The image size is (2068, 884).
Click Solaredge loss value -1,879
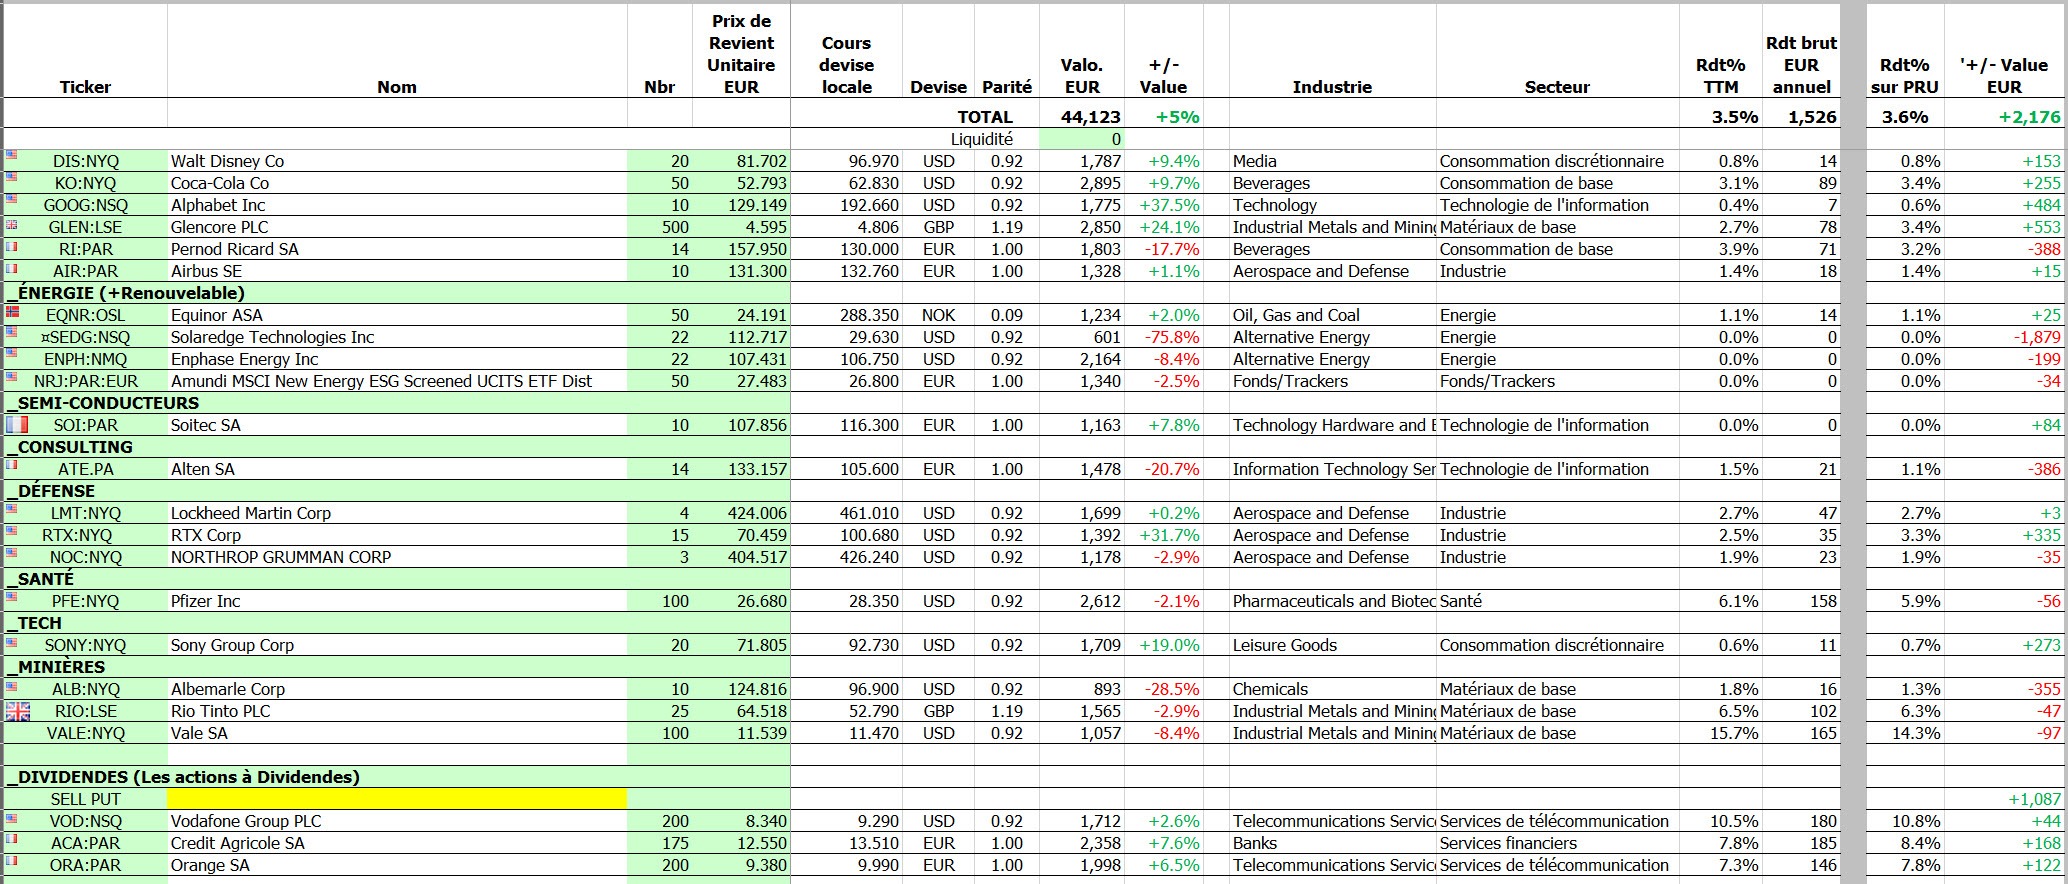(2005, 337)
